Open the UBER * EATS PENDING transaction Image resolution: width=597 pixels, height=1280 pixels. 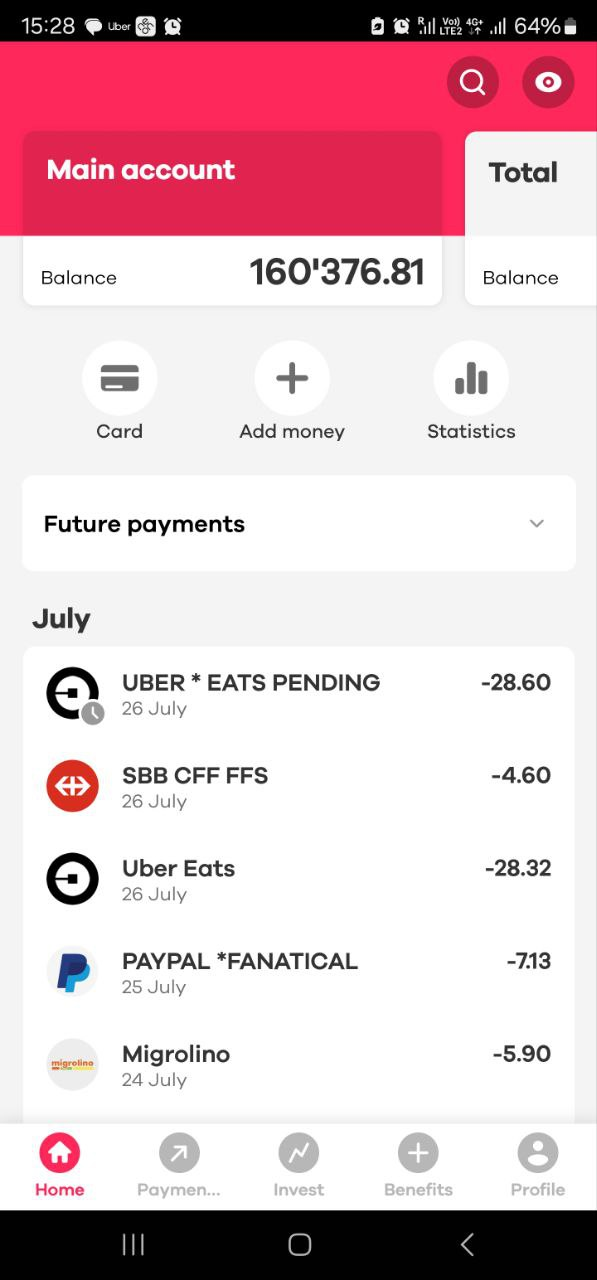(299, 694)
